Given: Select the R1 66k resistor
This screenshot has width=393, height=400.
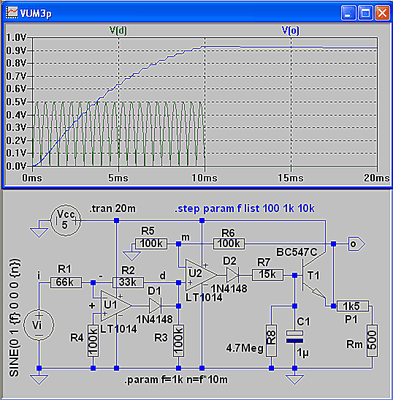Looking at the screenshot, I should tap(65, 282).
